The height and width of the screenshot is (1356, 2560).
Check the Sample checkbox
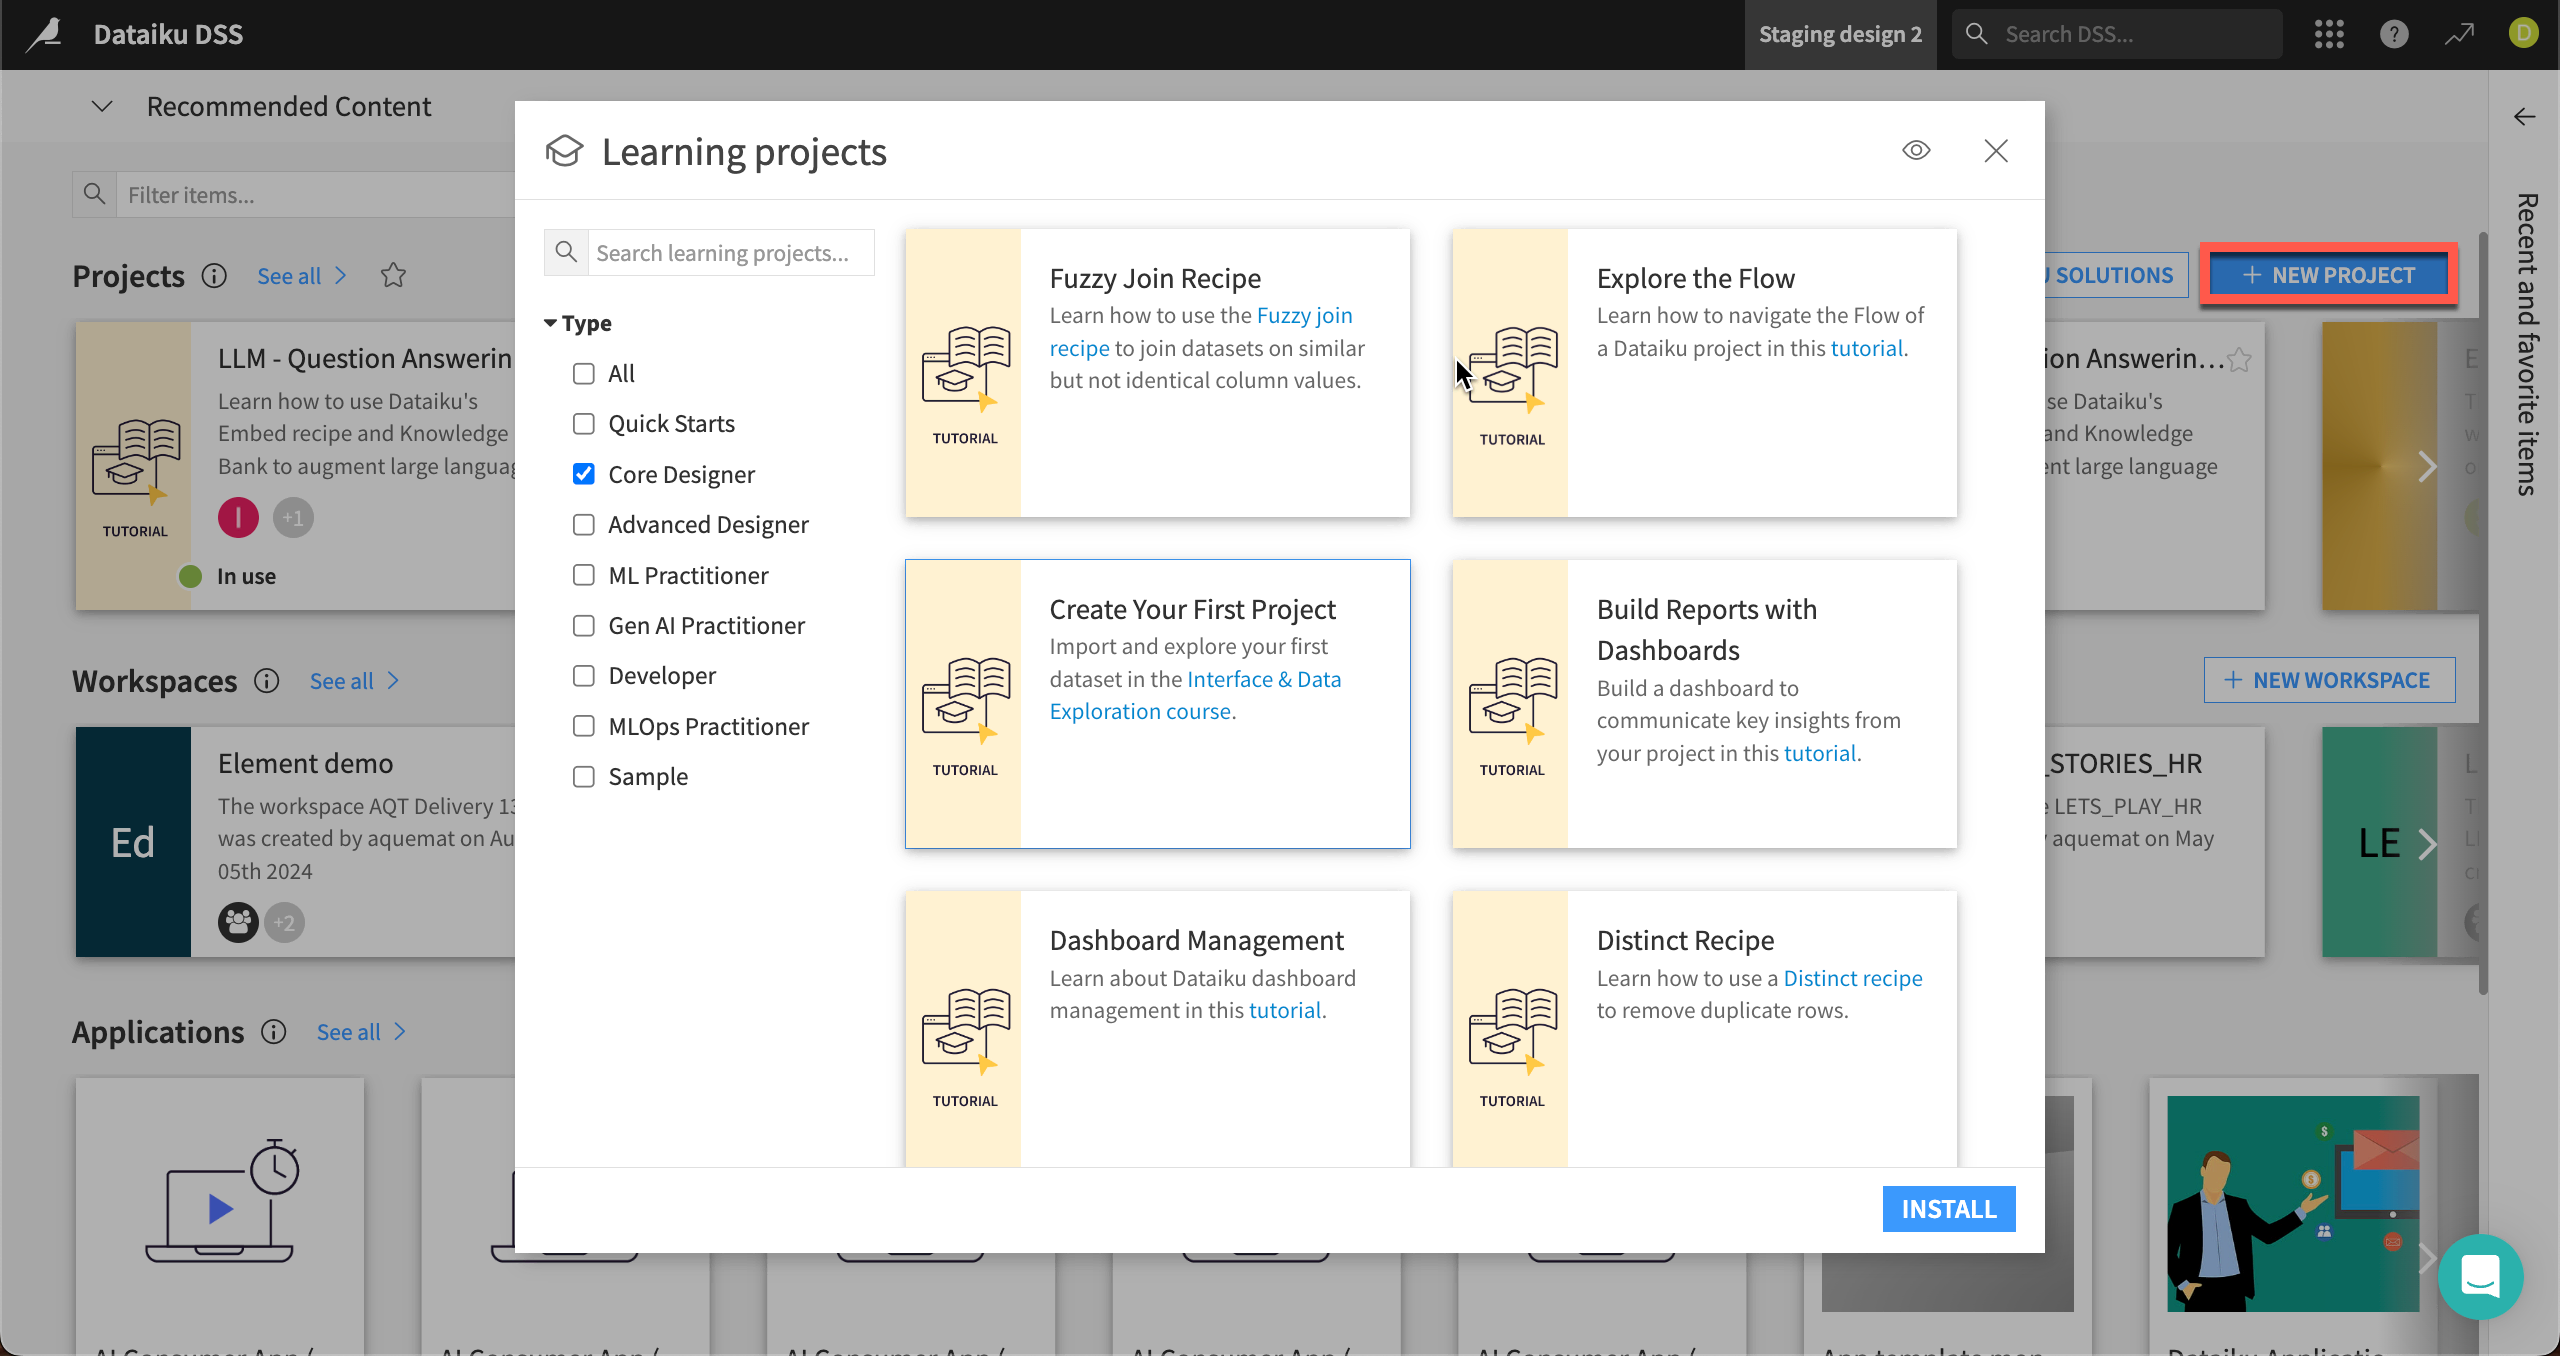point(584,777)
